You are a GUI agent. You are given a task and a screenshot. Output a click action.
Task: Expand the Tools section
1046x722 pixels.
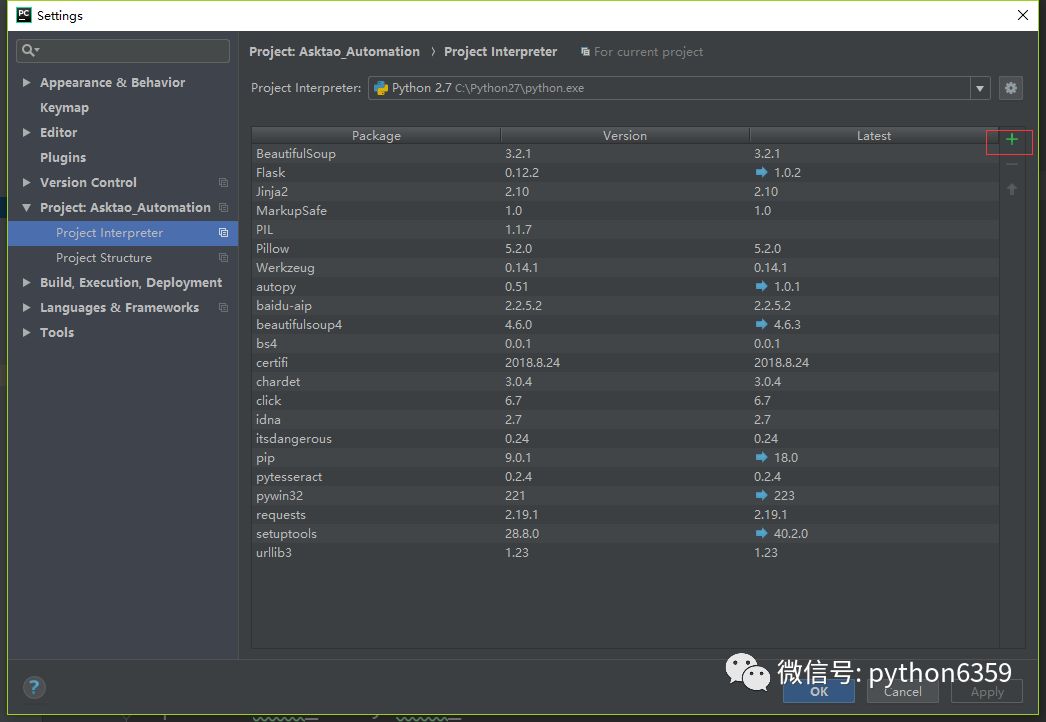[x=27, y=332]
